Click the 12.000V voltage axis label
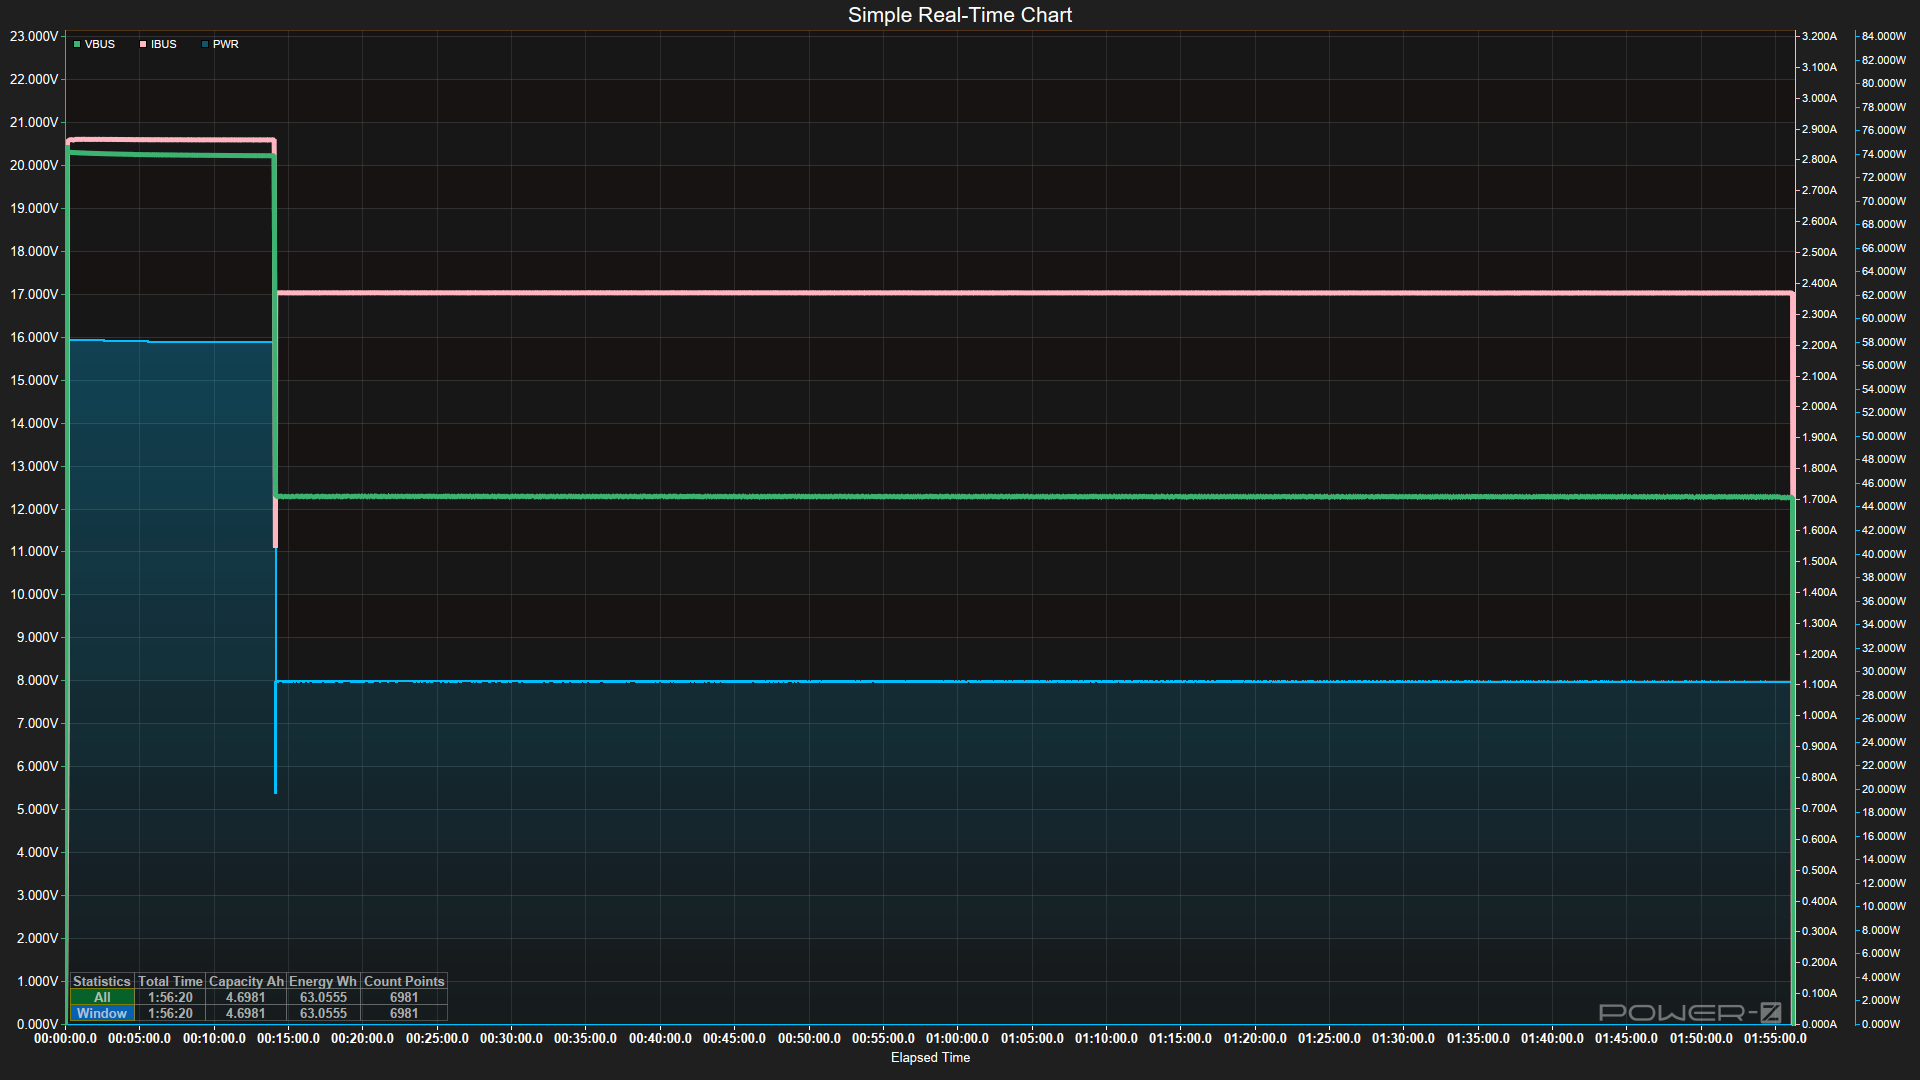This screenshot has height=1080, width=1920. coord(34,509)
